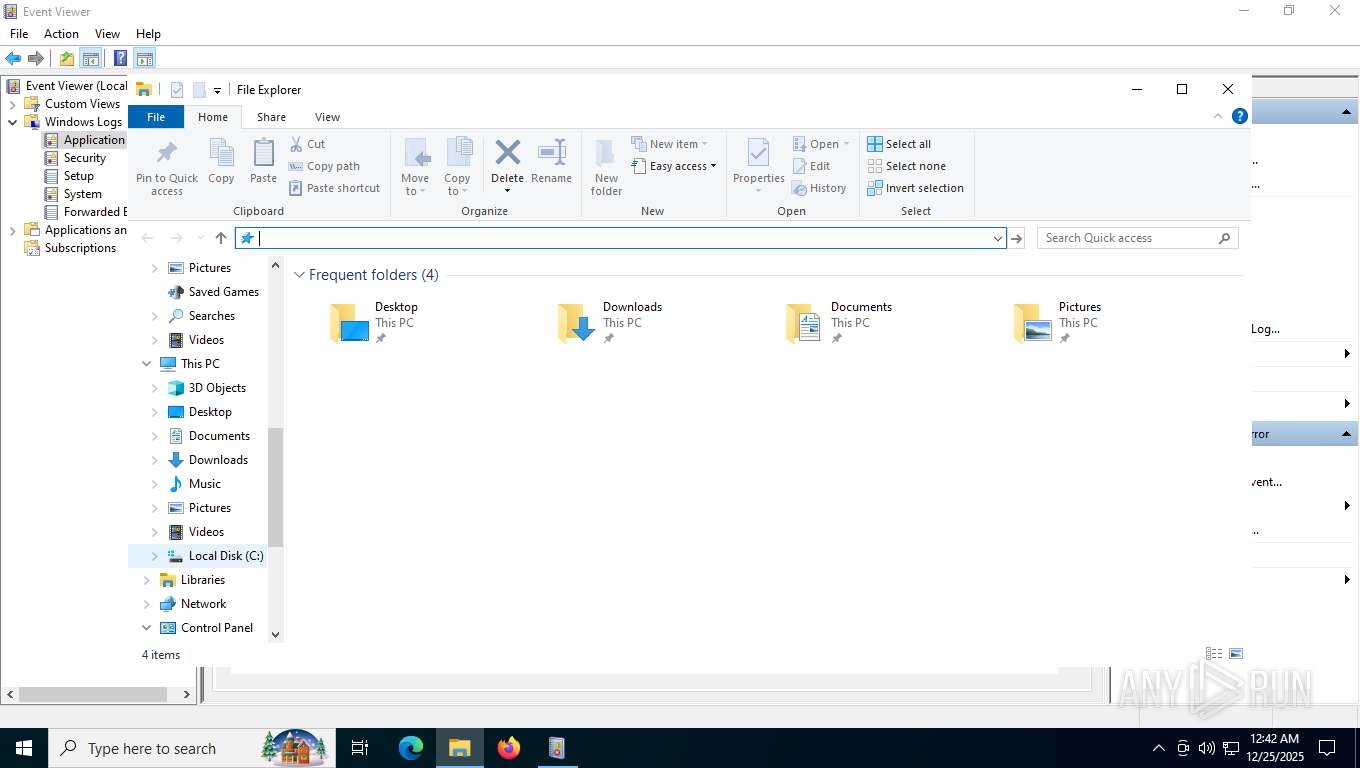Viewport: 1360px width, 768px height.
Task: Click the New folder icon
Action: 606,154
